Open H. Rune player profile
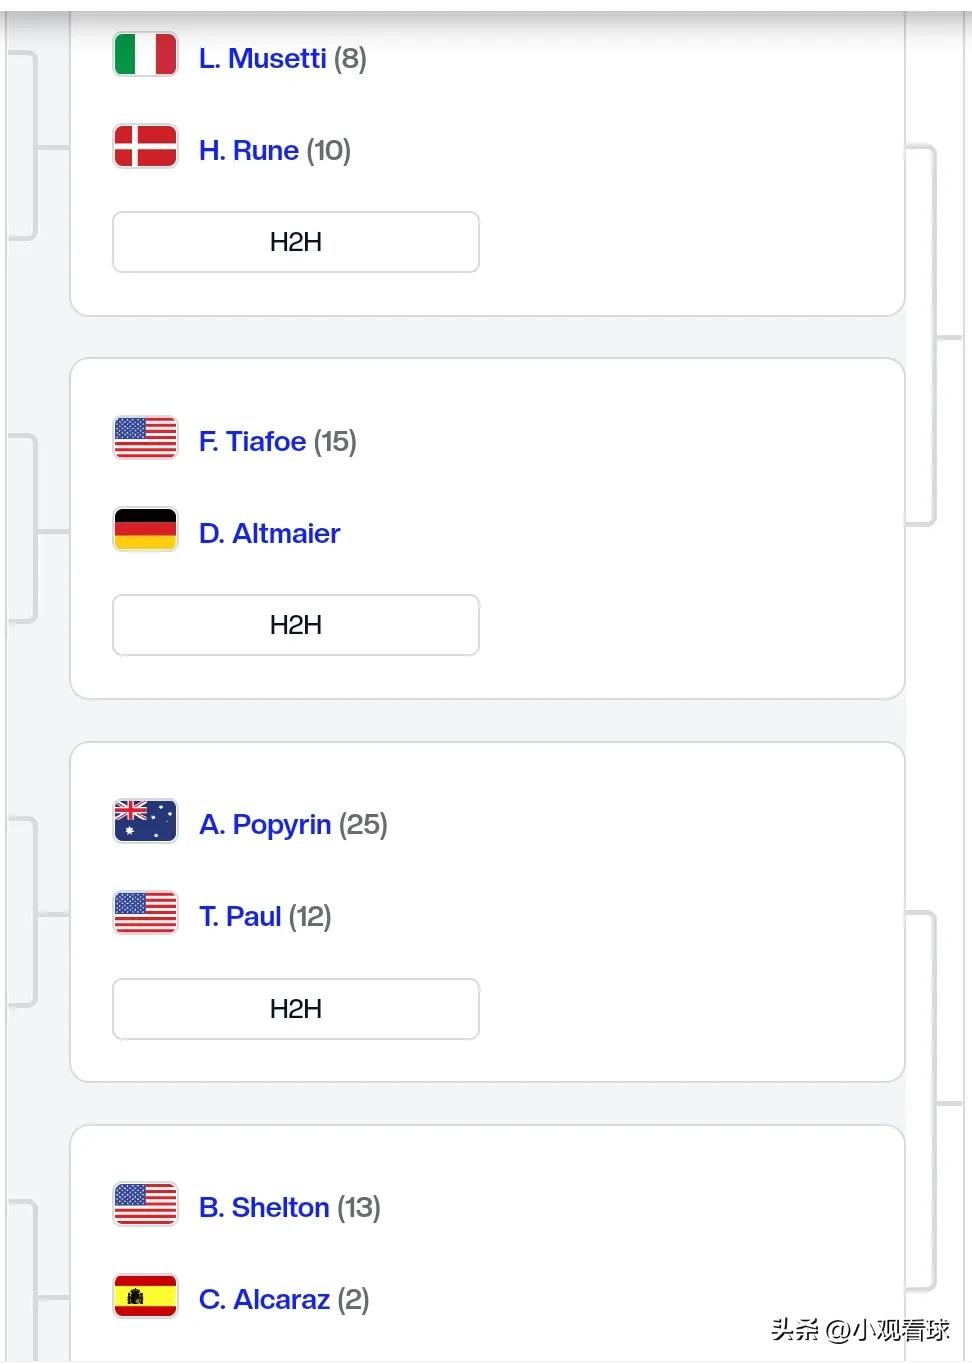 coord(249,150)
